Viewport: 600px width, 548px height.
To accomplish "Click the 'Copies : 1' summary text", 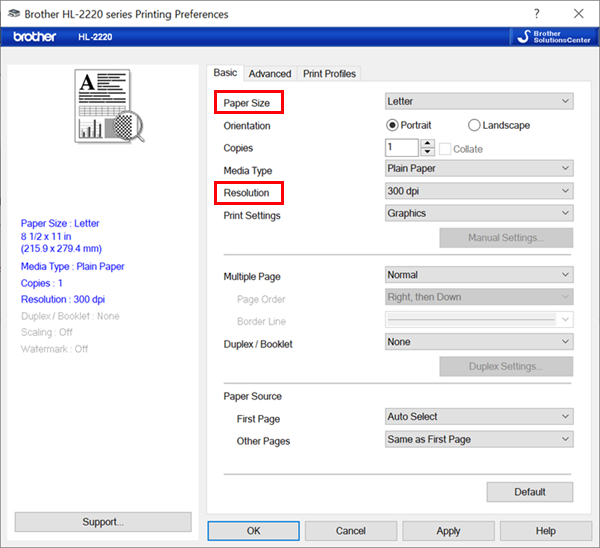I will click(x=42, y=283).
